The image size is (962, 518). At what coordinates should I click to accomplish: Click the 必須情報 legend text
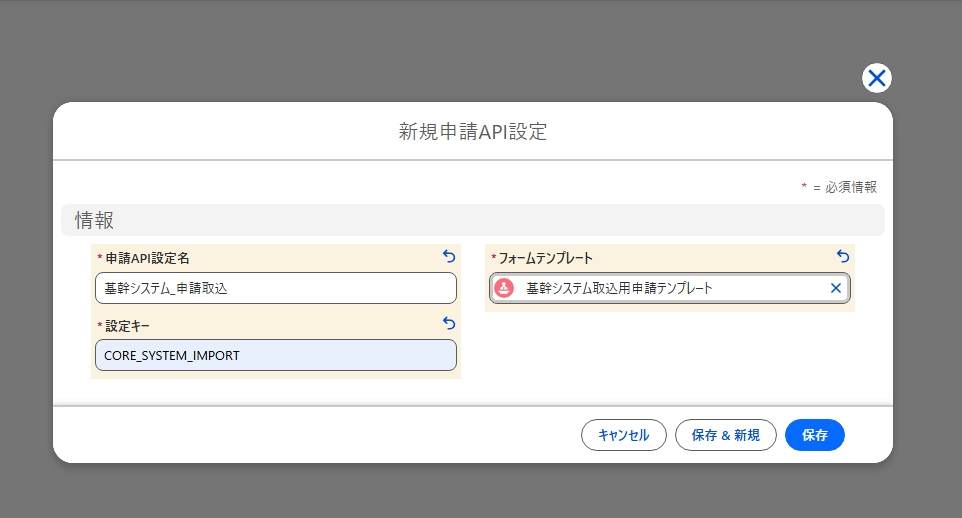[850, 187]
